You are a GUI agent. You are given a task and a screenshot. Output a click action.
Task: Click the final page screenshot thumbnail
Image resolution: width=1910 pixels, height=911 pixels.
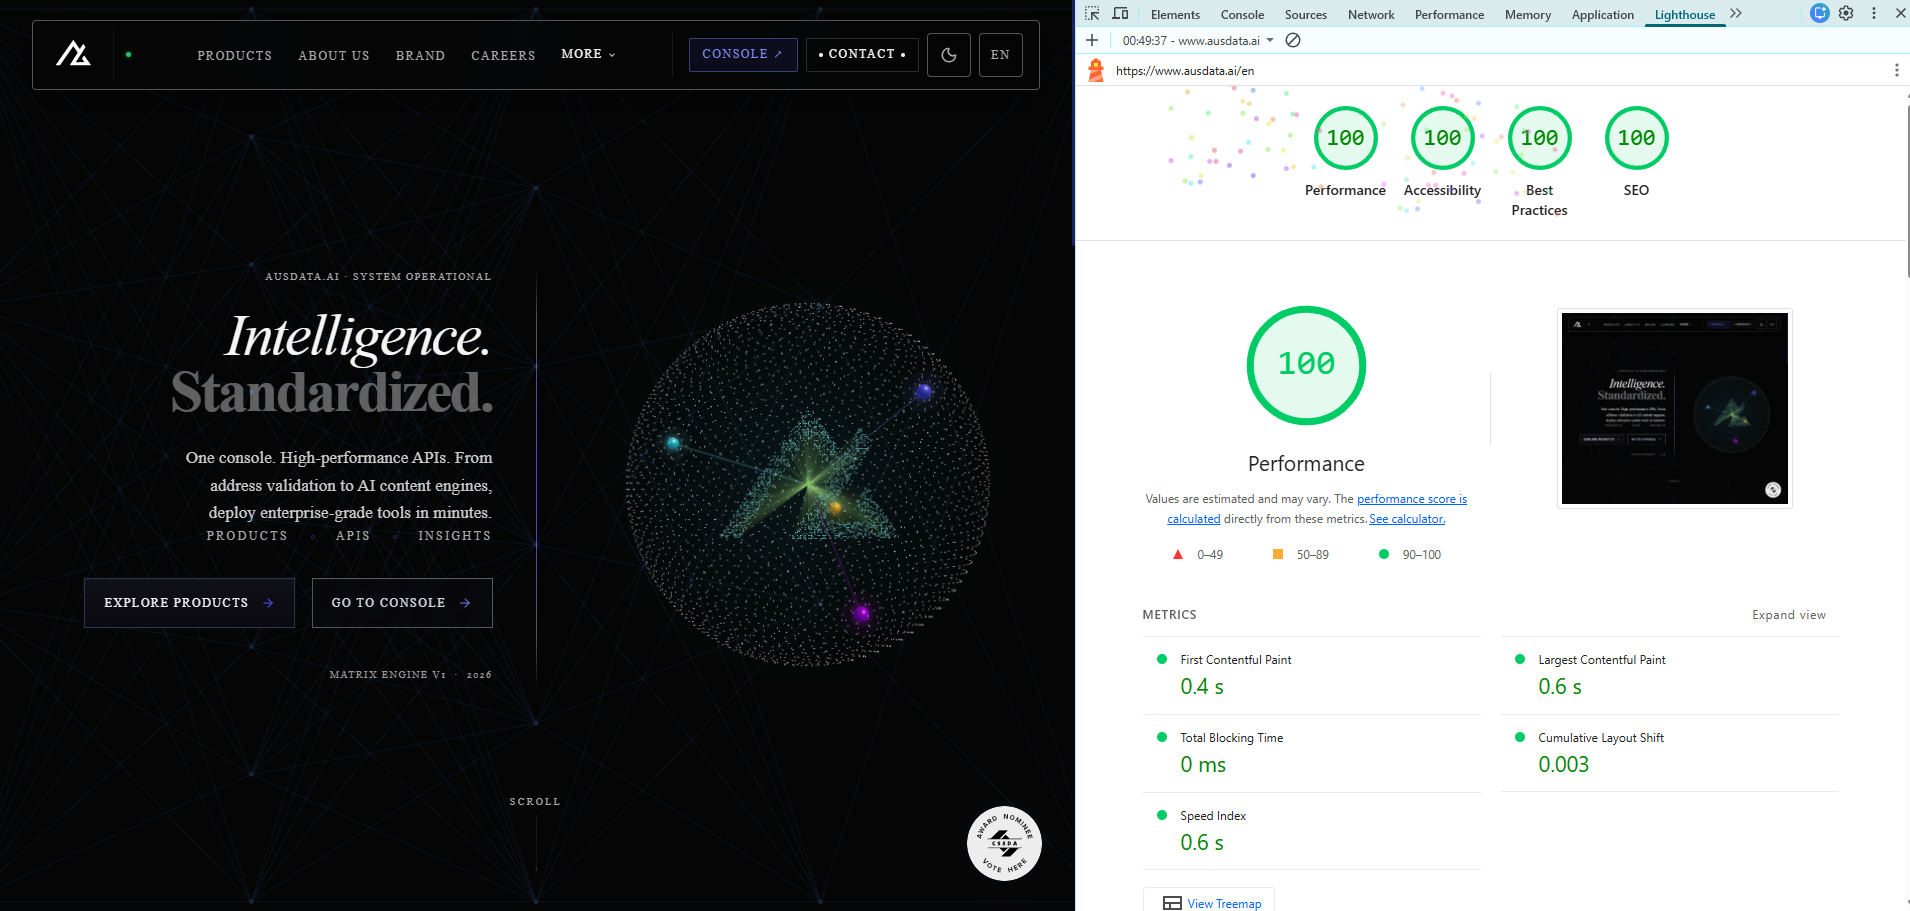1675,408
